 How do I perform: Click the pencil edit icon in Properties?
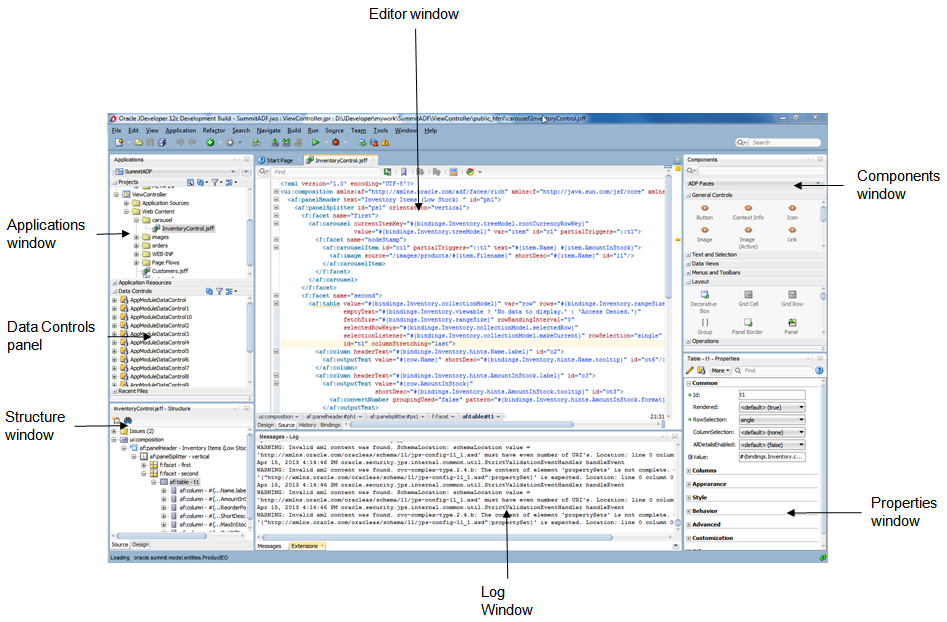pos(690,370)
